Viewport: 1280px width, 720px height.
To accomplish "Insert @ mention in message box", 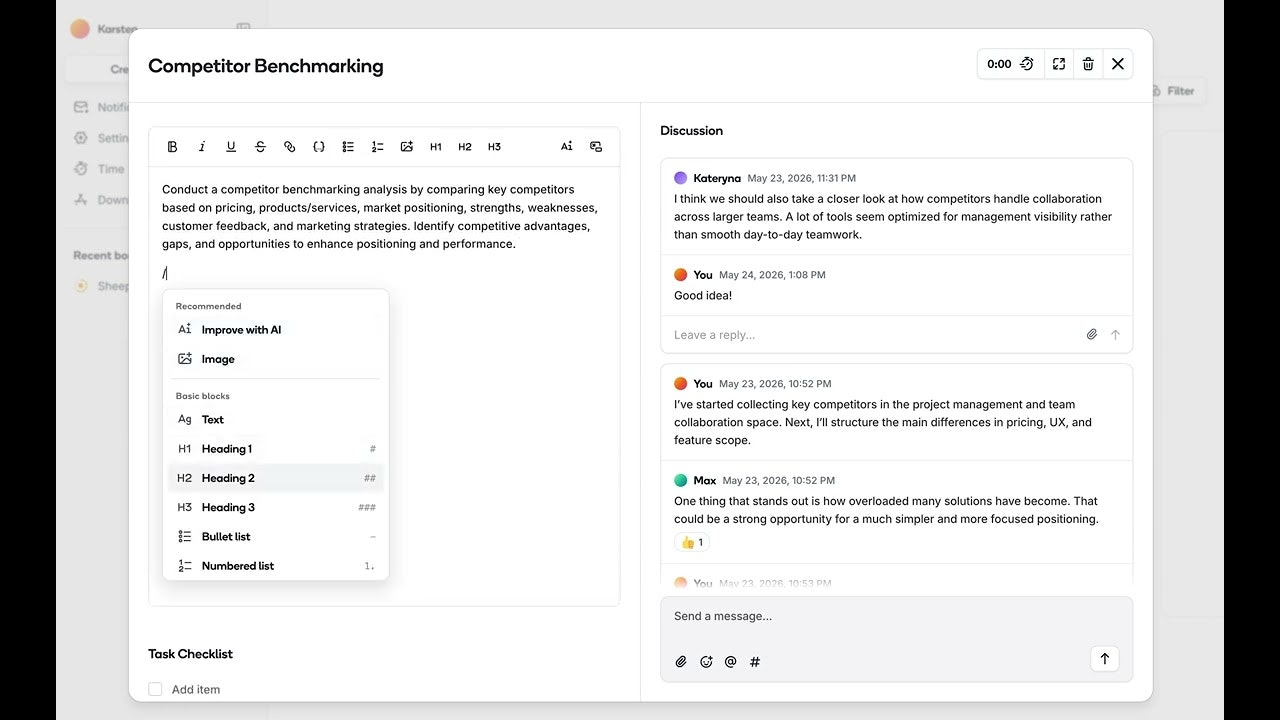I will pos(730,661).
